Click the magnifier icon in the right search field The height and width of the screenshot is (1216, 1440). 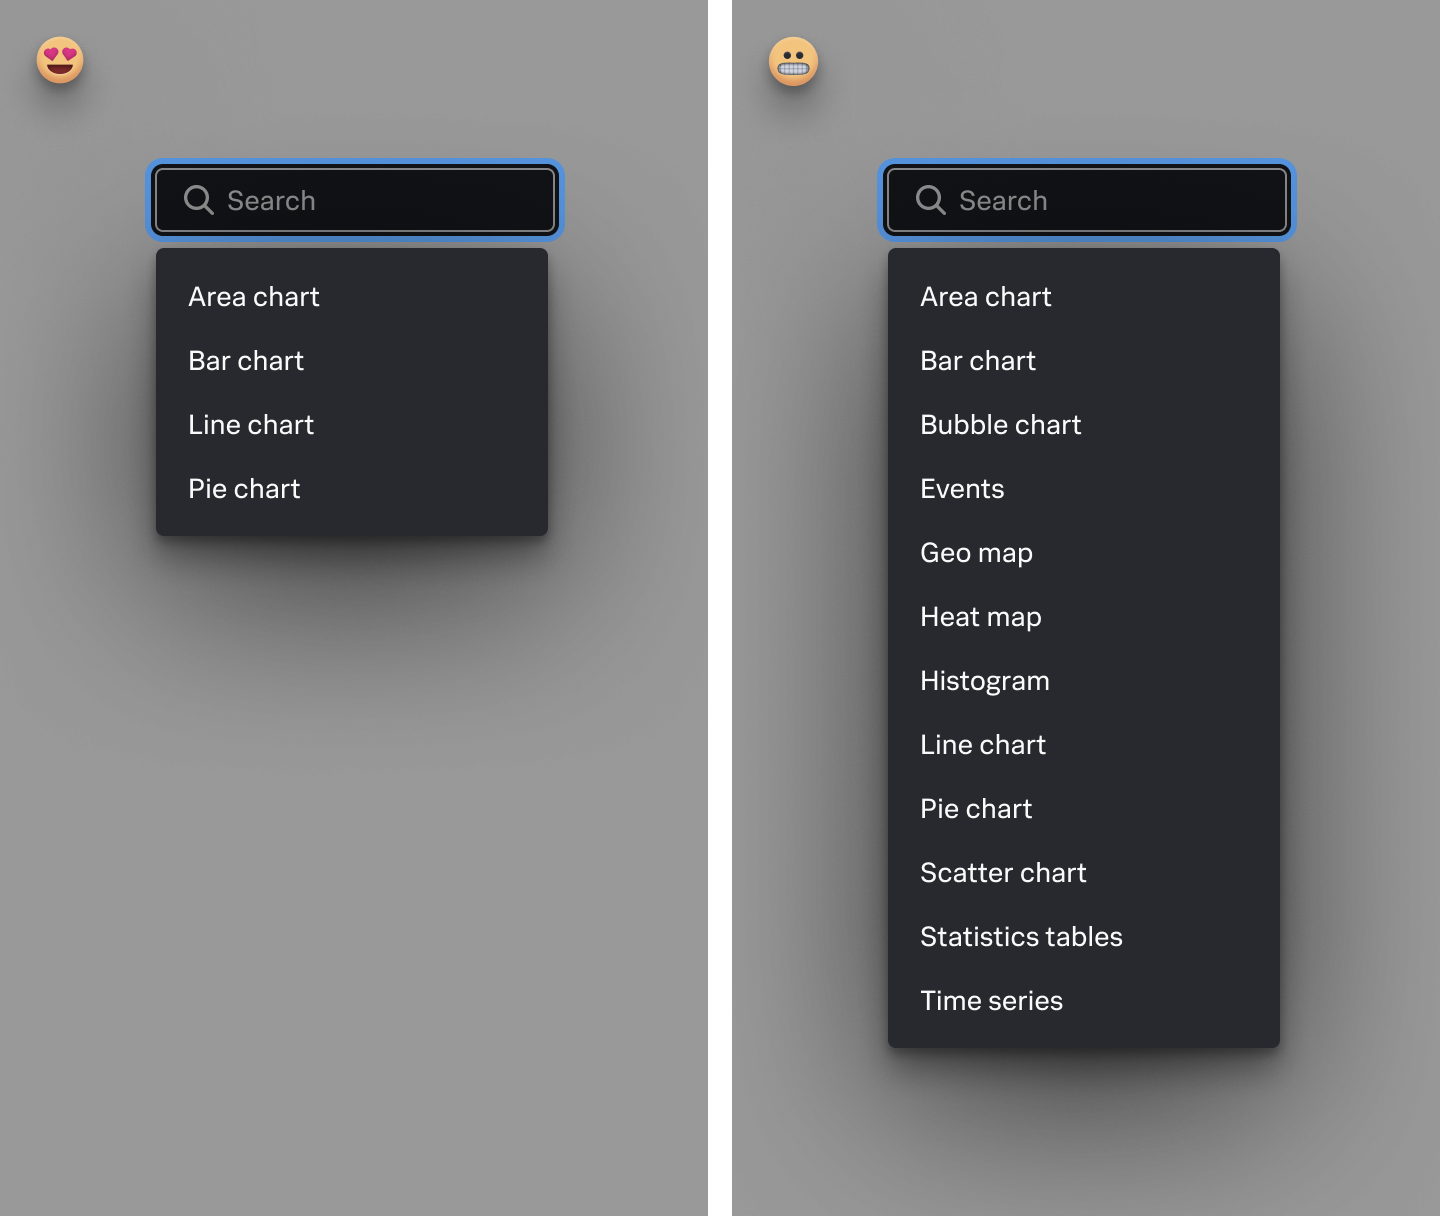tap(930, 200)
